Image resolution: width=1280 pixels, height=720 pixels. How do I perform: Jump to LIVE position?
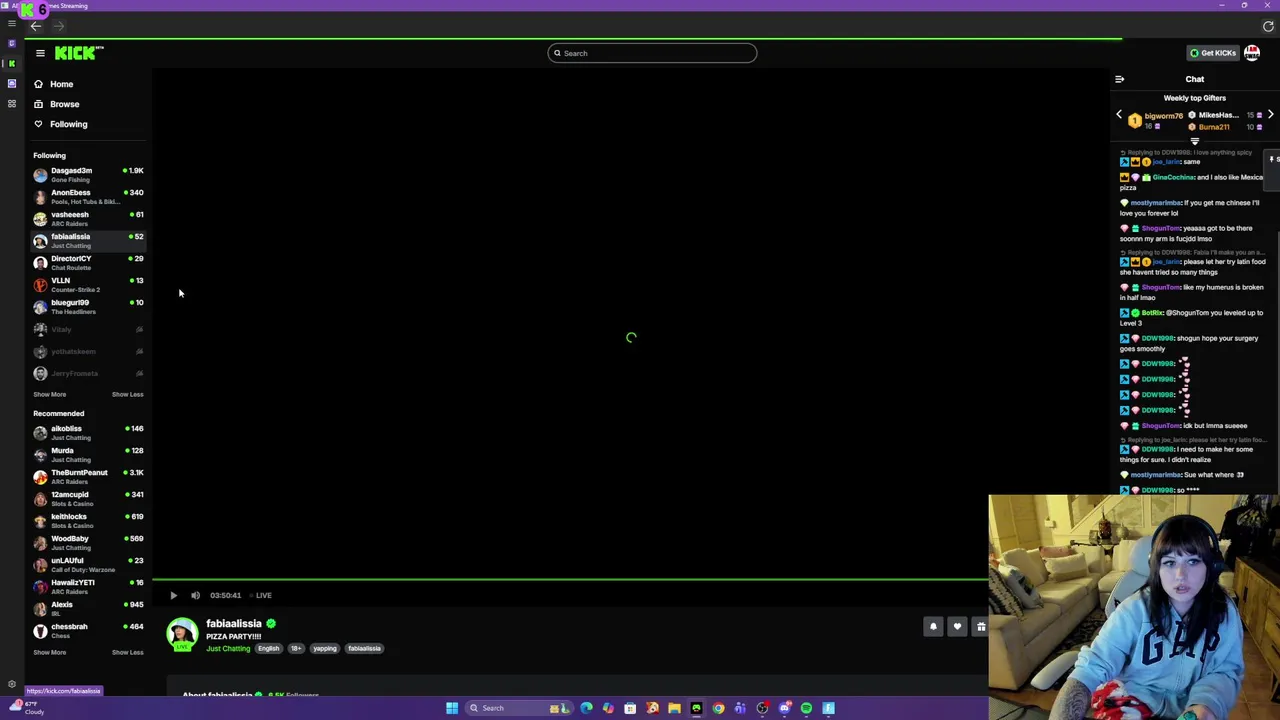(x=261, y=595)
